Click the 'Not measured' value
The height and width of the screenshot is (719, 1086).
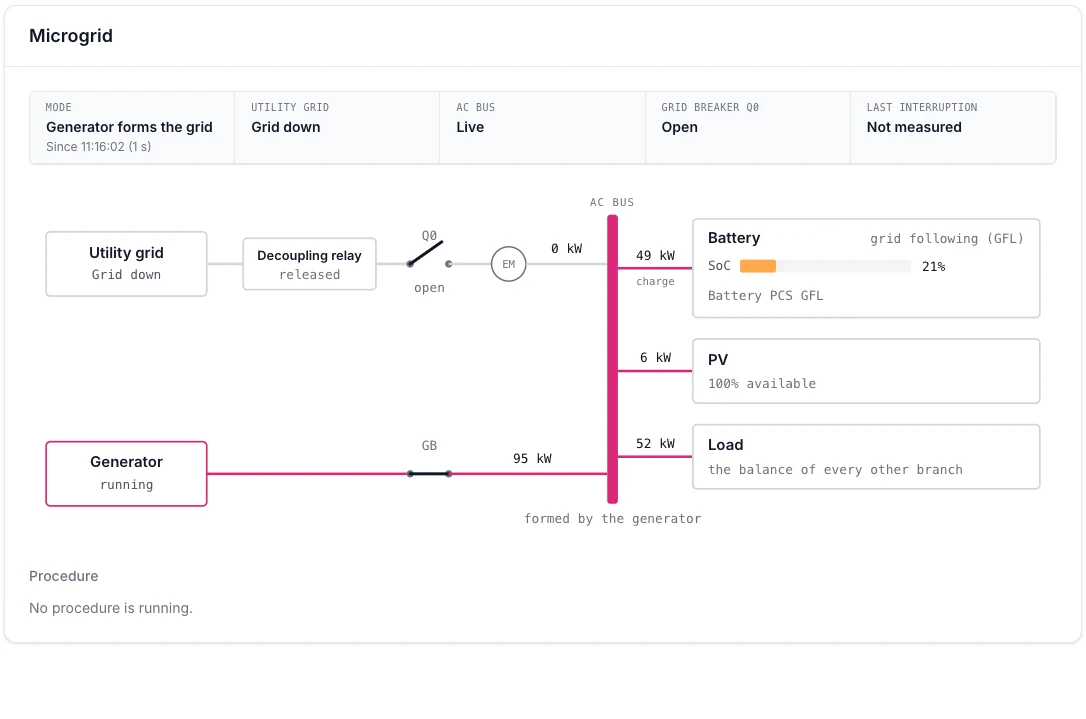914,127
